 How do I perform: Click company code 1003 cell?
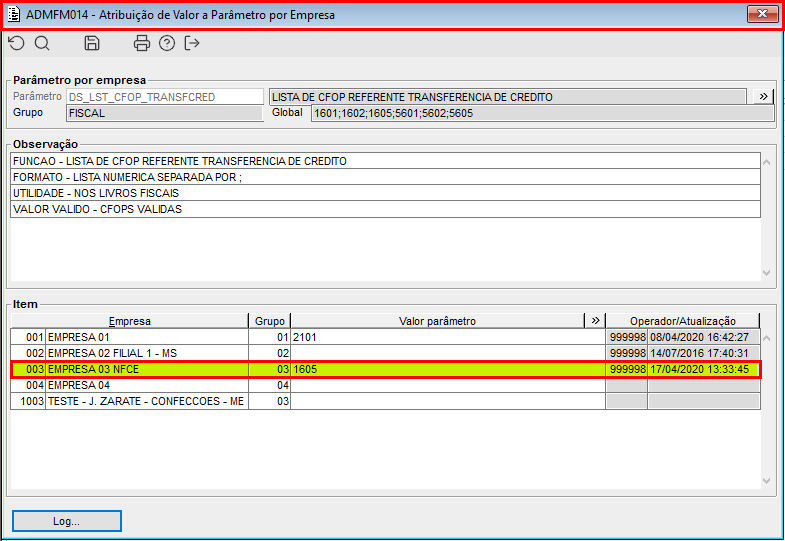tap(29, 401)
